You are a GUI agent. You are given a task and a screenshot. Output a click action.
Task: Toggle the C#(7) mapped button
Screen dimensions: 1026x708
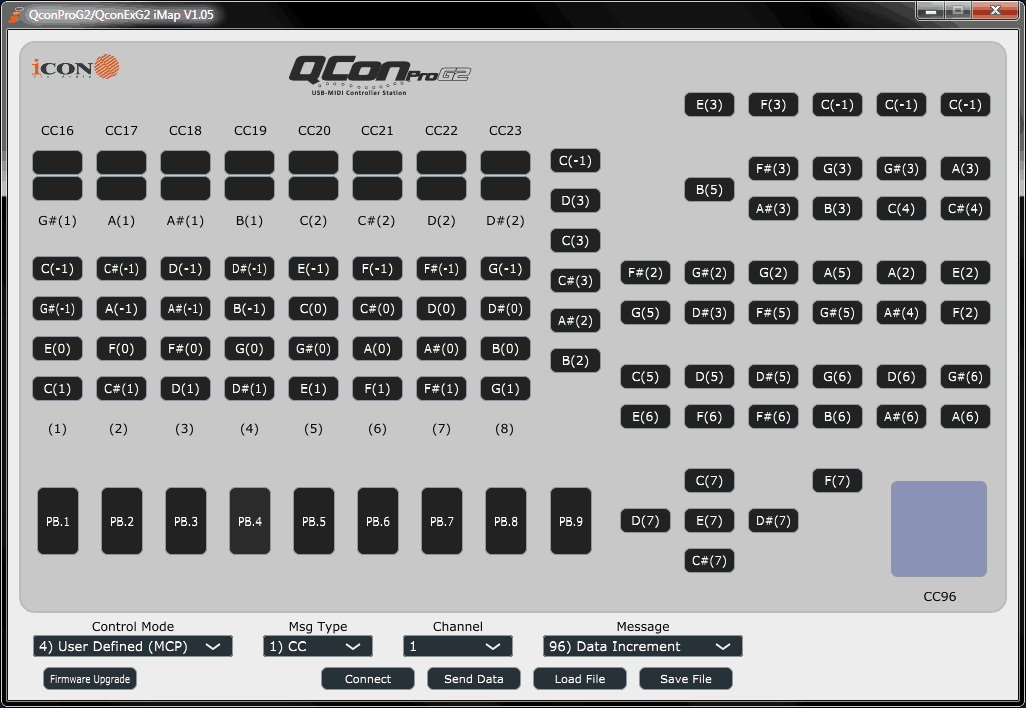coord(709,560)
